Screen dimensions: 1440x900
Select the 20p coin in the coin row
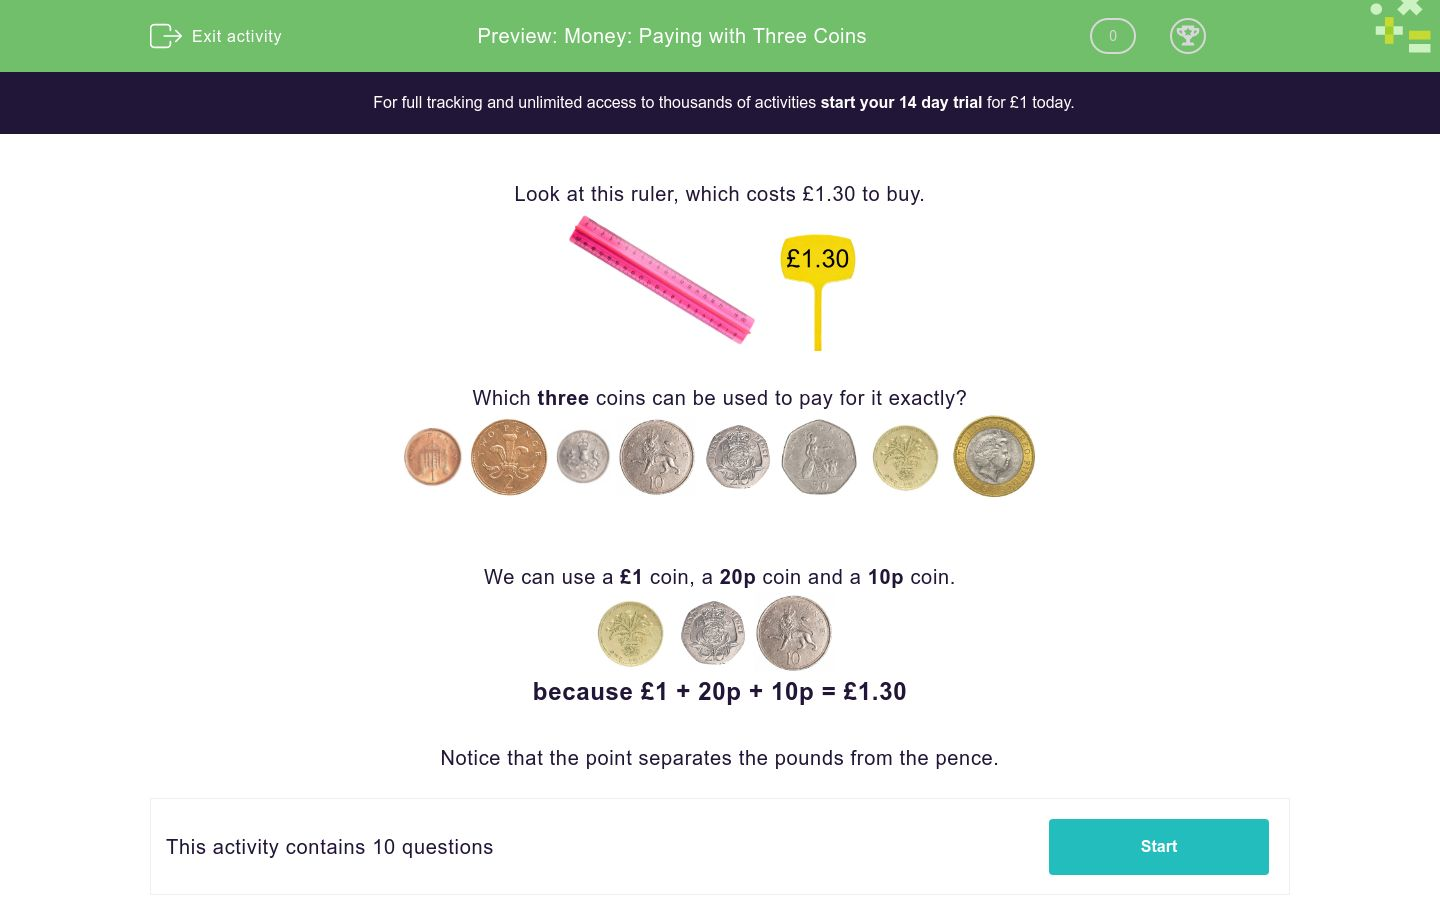(x=737, y=457)
